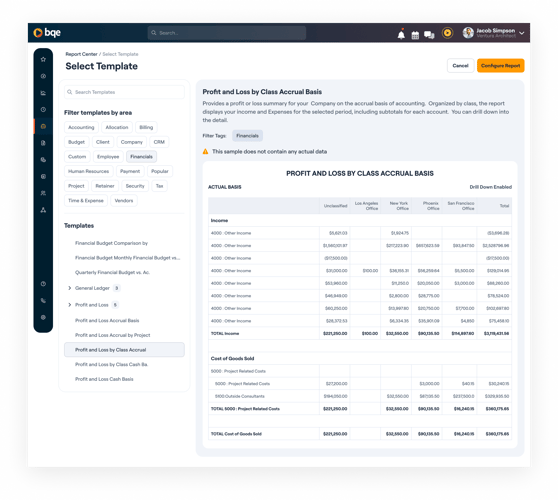The height and width of the screenshot is (500, 558).
Task: Select the Popular filter chip
Action: click(160, 171)
